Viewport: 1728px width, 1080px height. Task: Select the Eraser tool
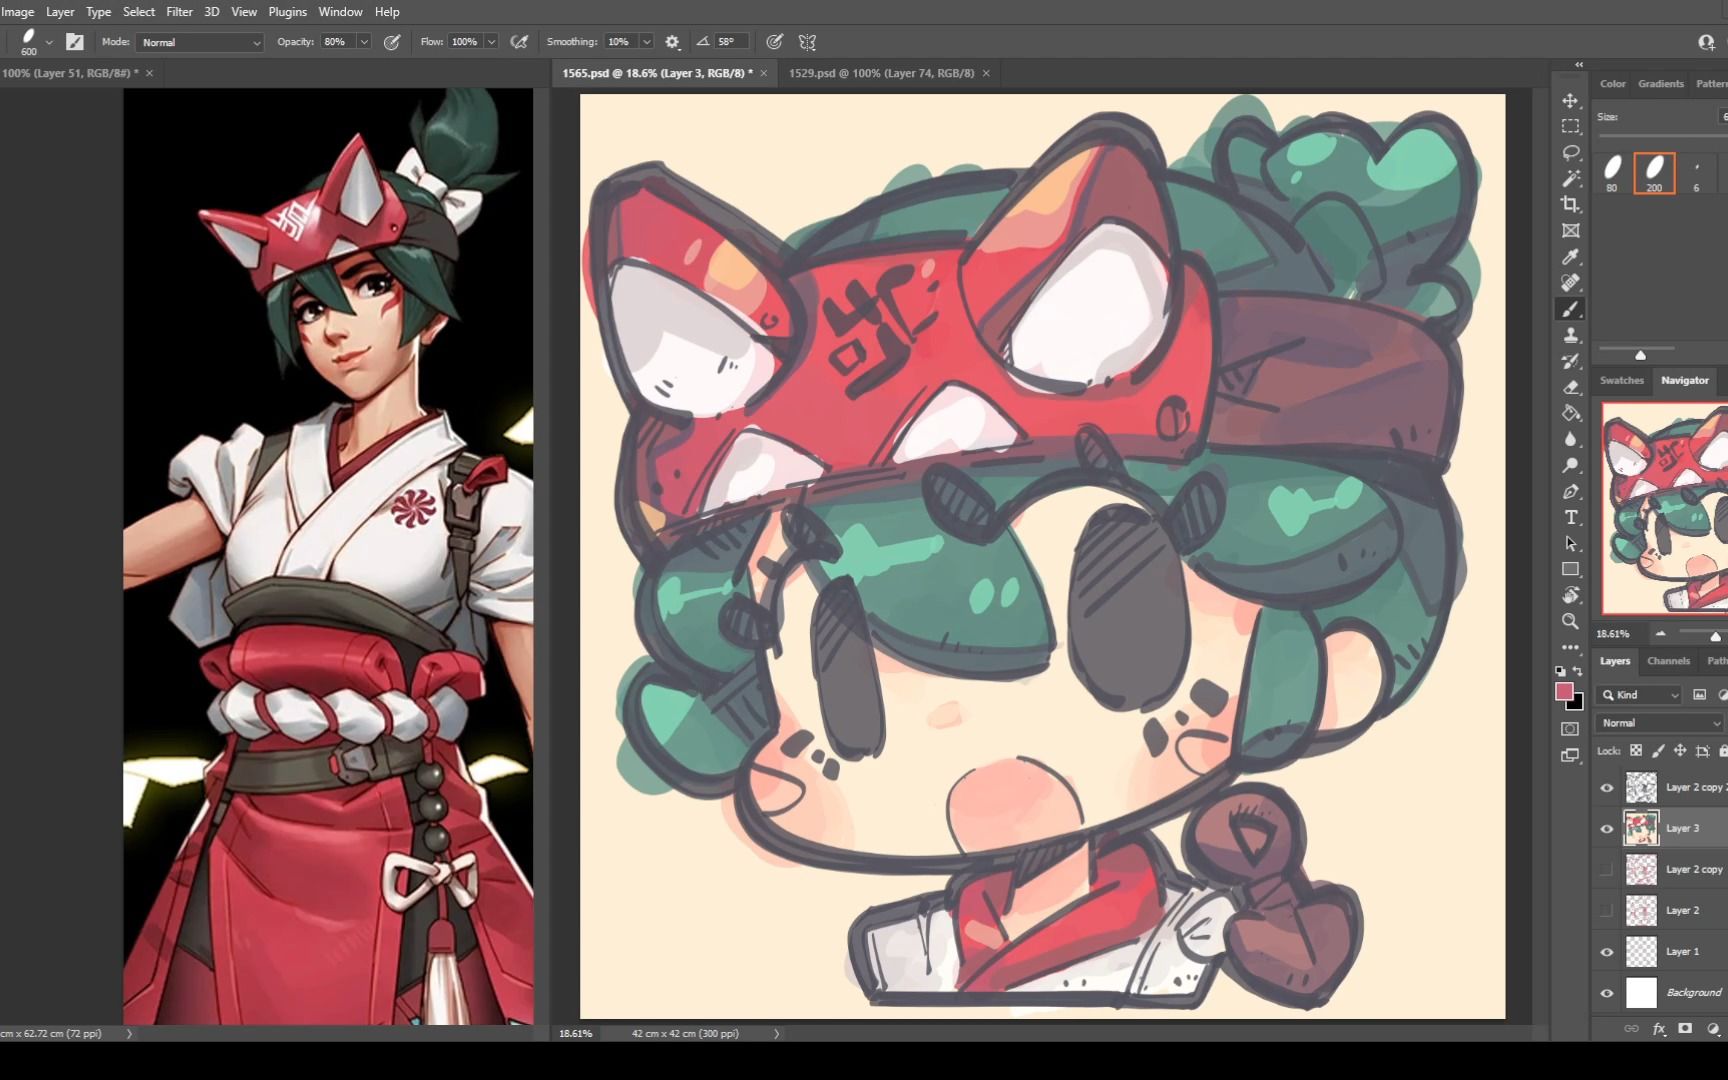tap(1571, 387)
